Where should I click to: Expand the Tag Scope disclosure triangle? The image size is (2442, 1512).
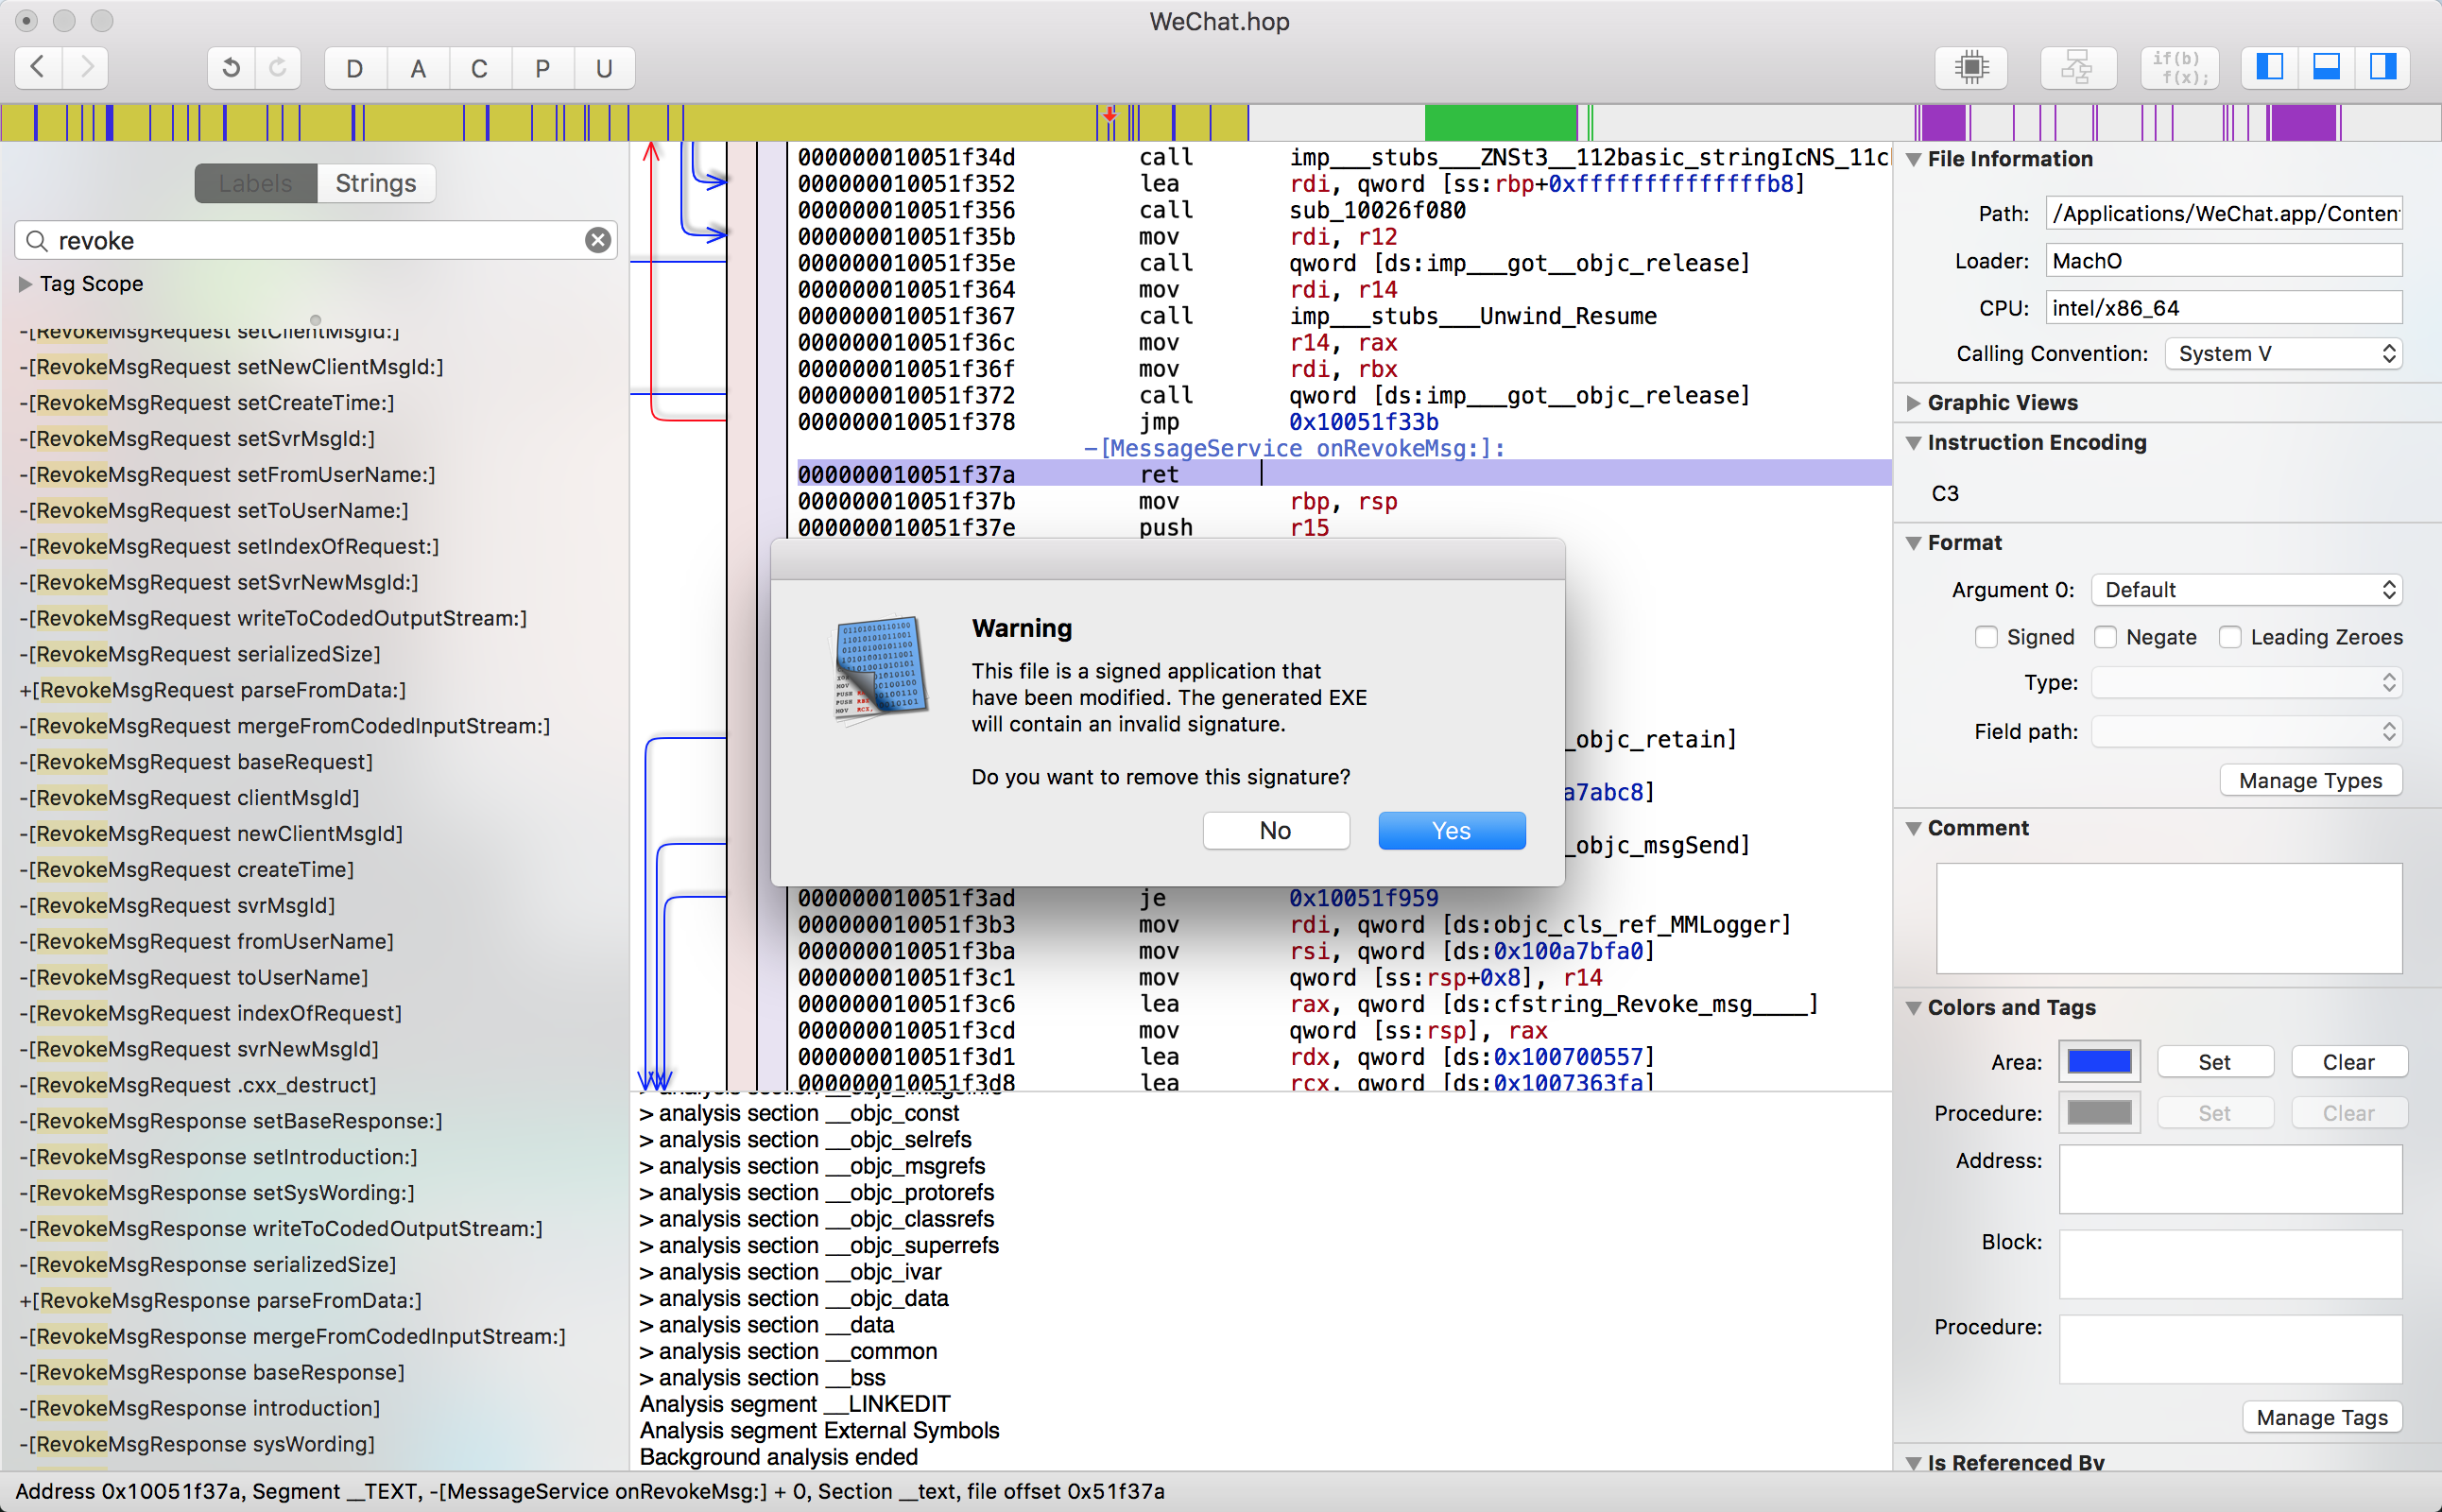point(26,284)
